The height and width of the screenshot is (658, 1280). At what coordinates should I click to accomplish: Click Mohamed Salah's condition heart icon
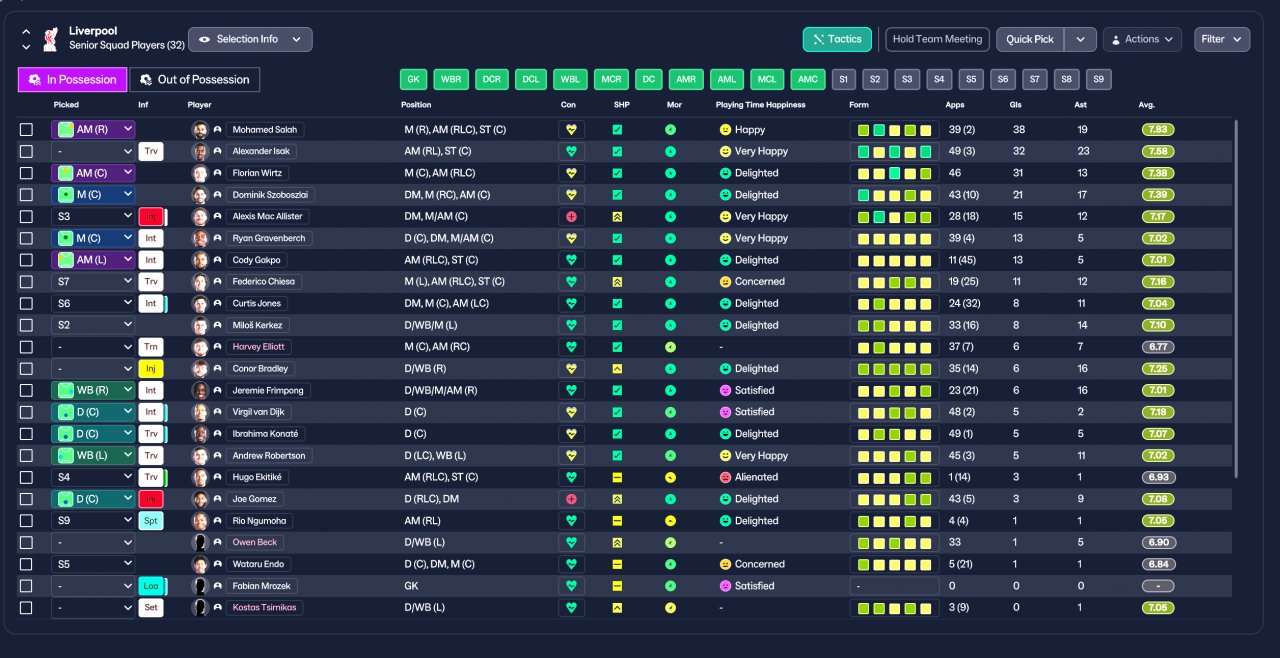[x=571, y=130]
